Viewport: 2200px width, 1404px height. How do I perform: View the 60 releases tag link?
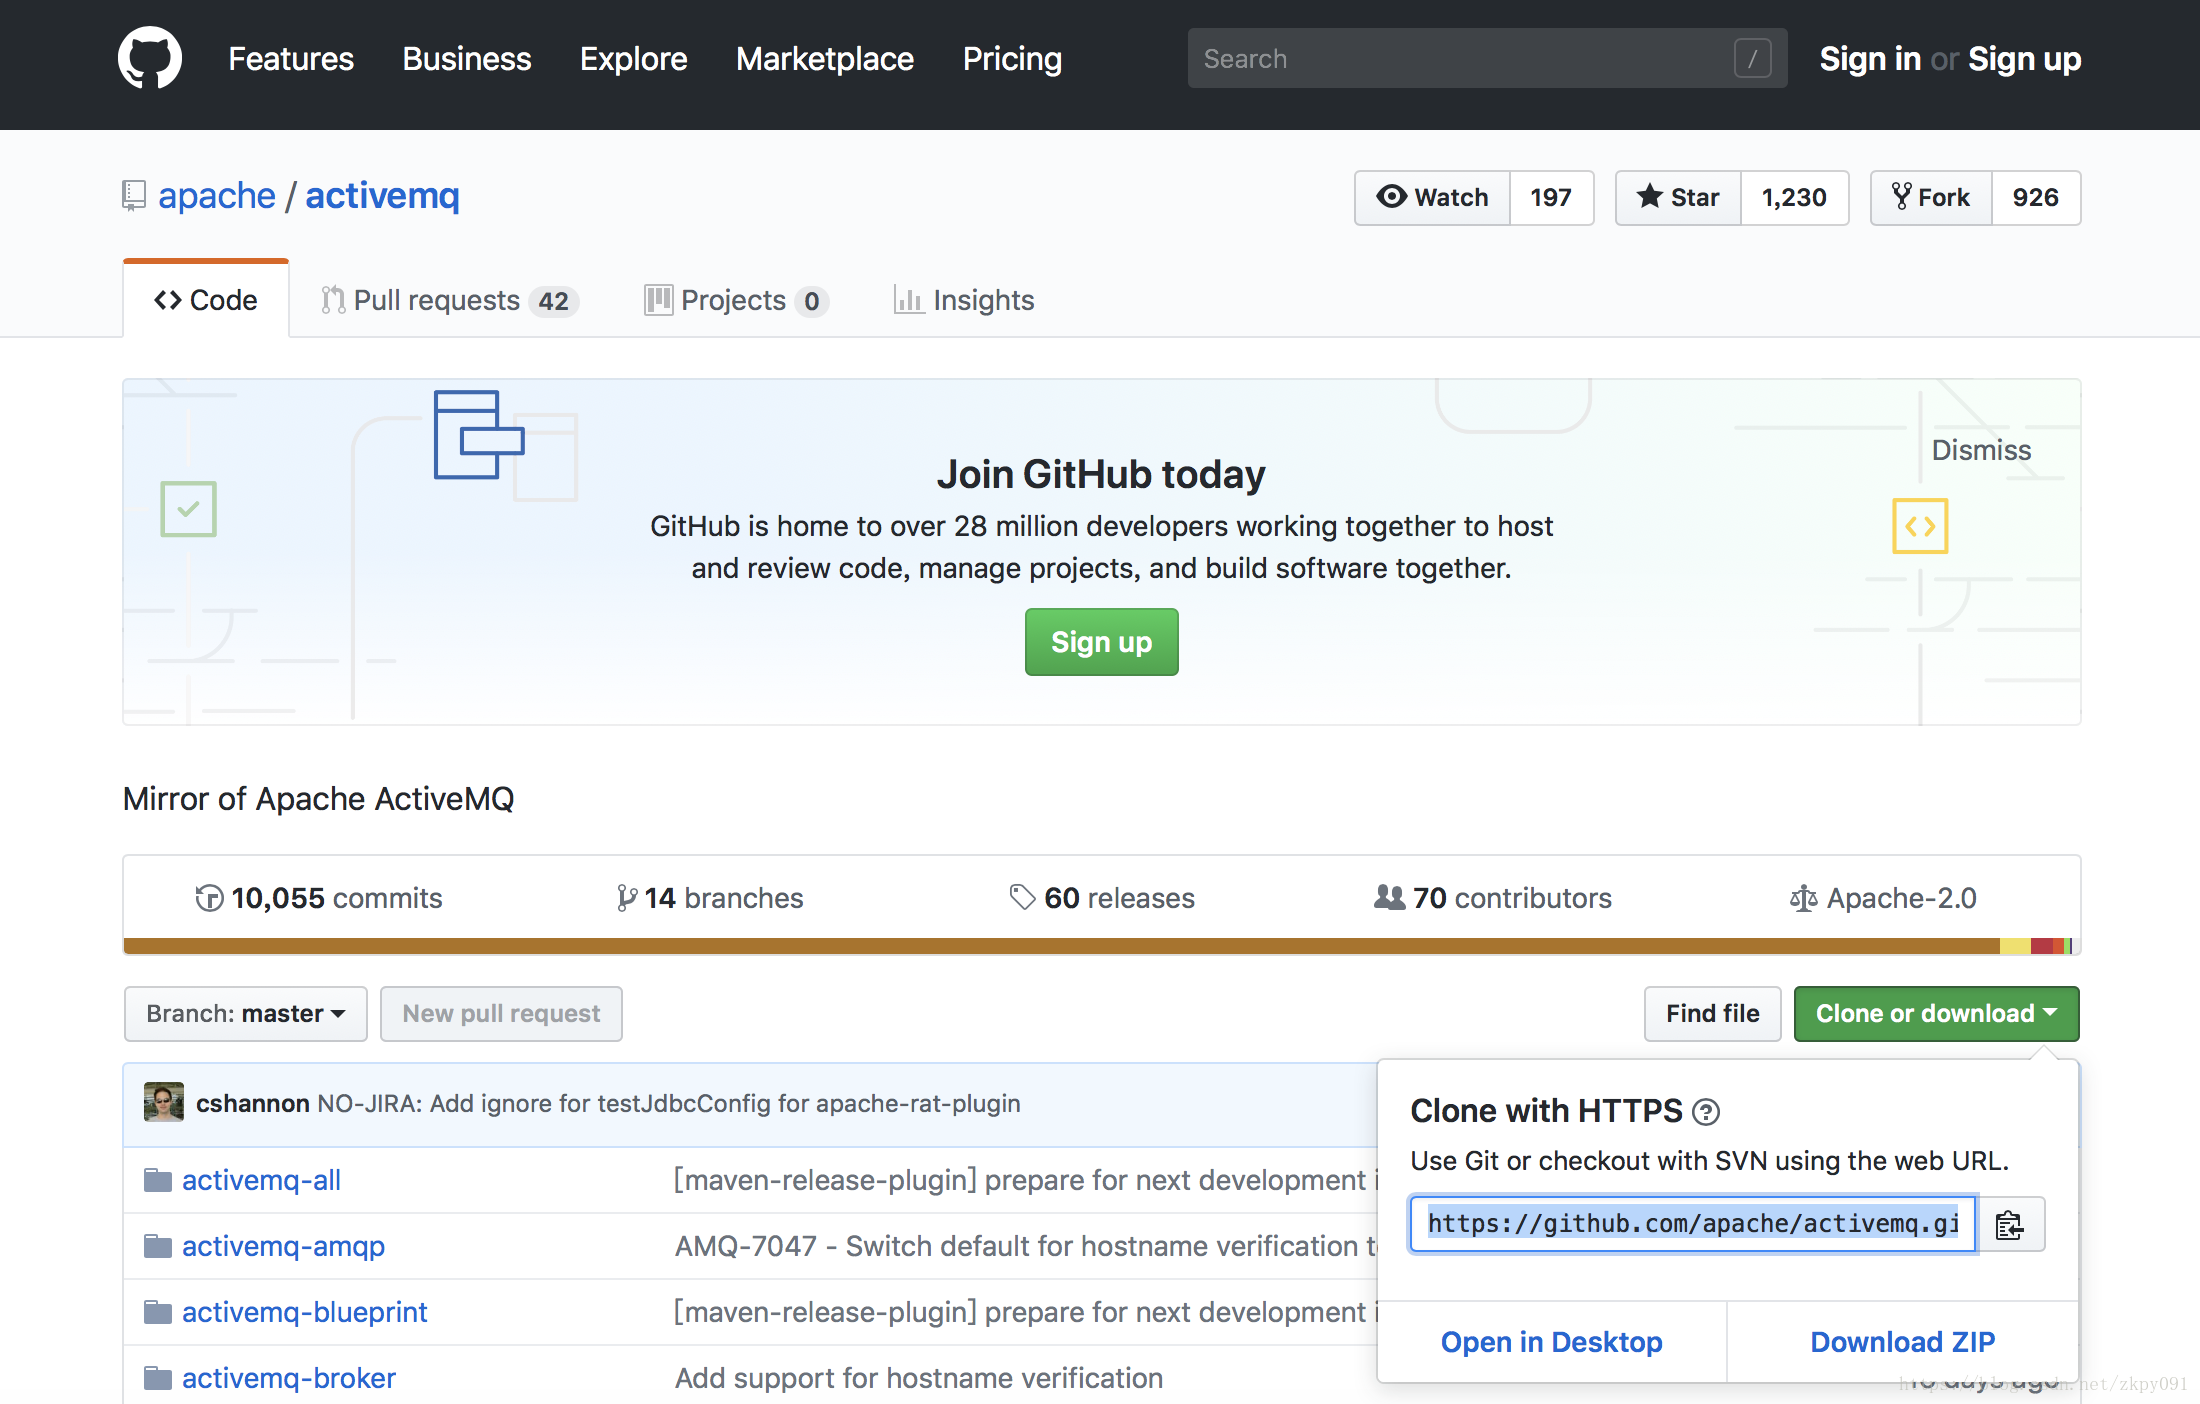click(1102, 898)
